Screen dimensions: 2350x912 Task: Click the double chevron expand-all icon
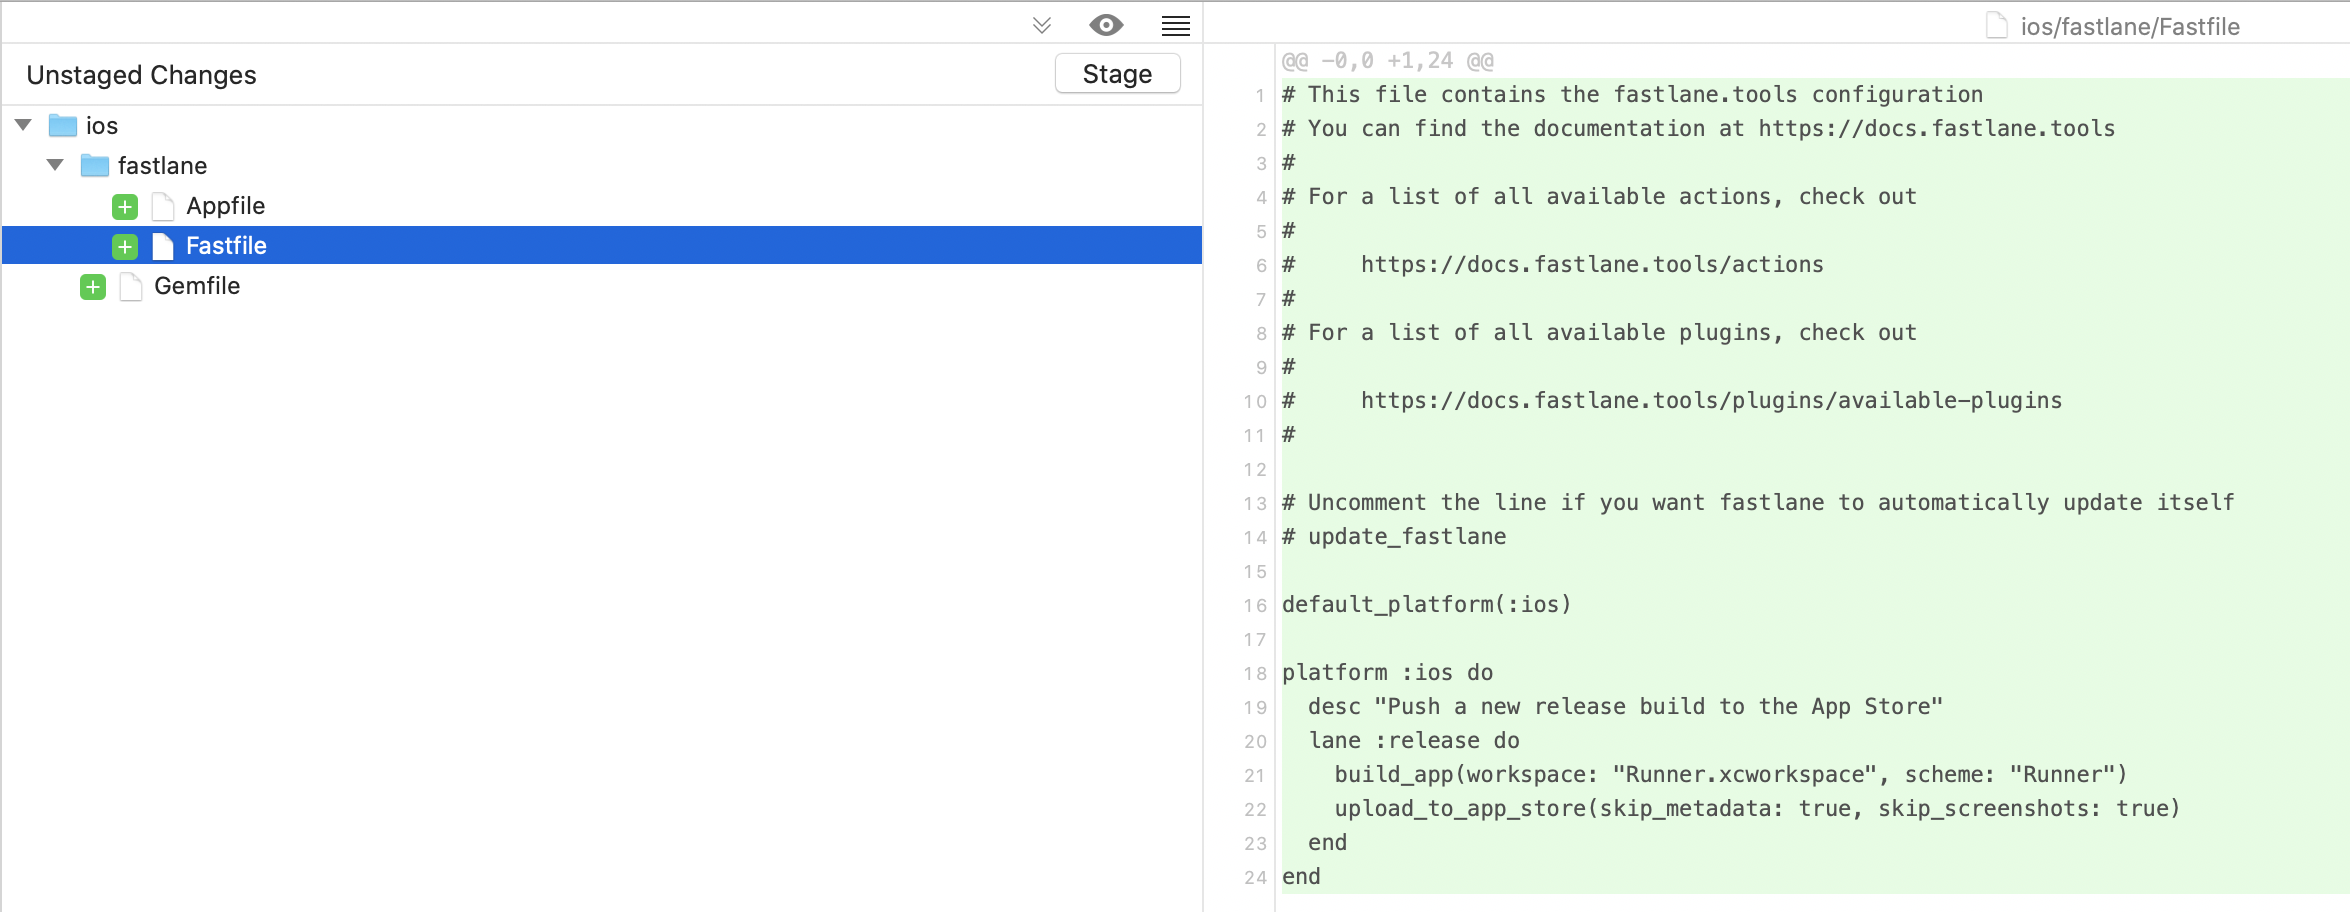[x=1042, y=26]
